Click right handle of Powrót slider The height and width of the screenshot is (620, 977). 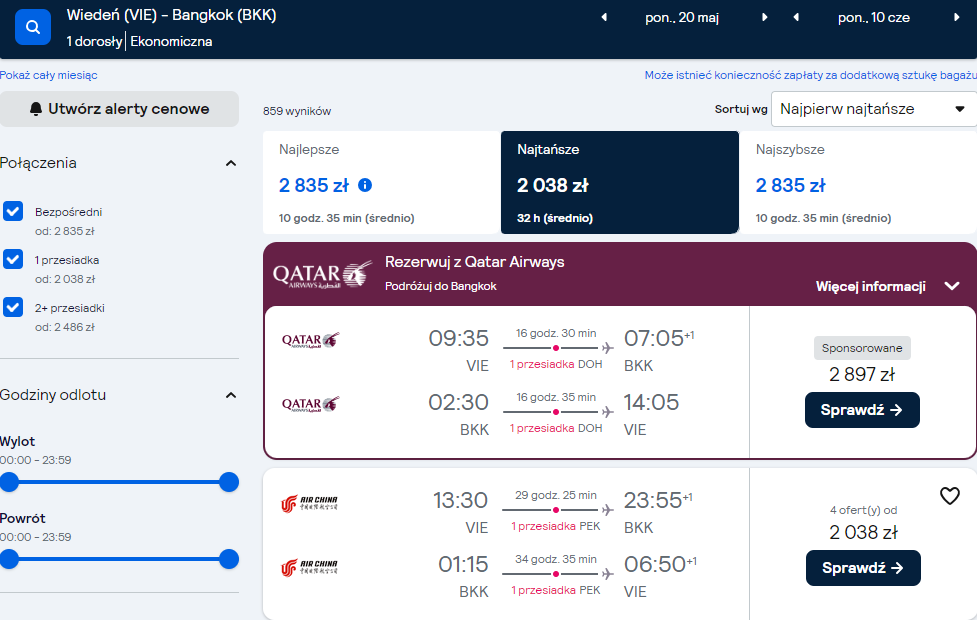[x=229, y=560]
